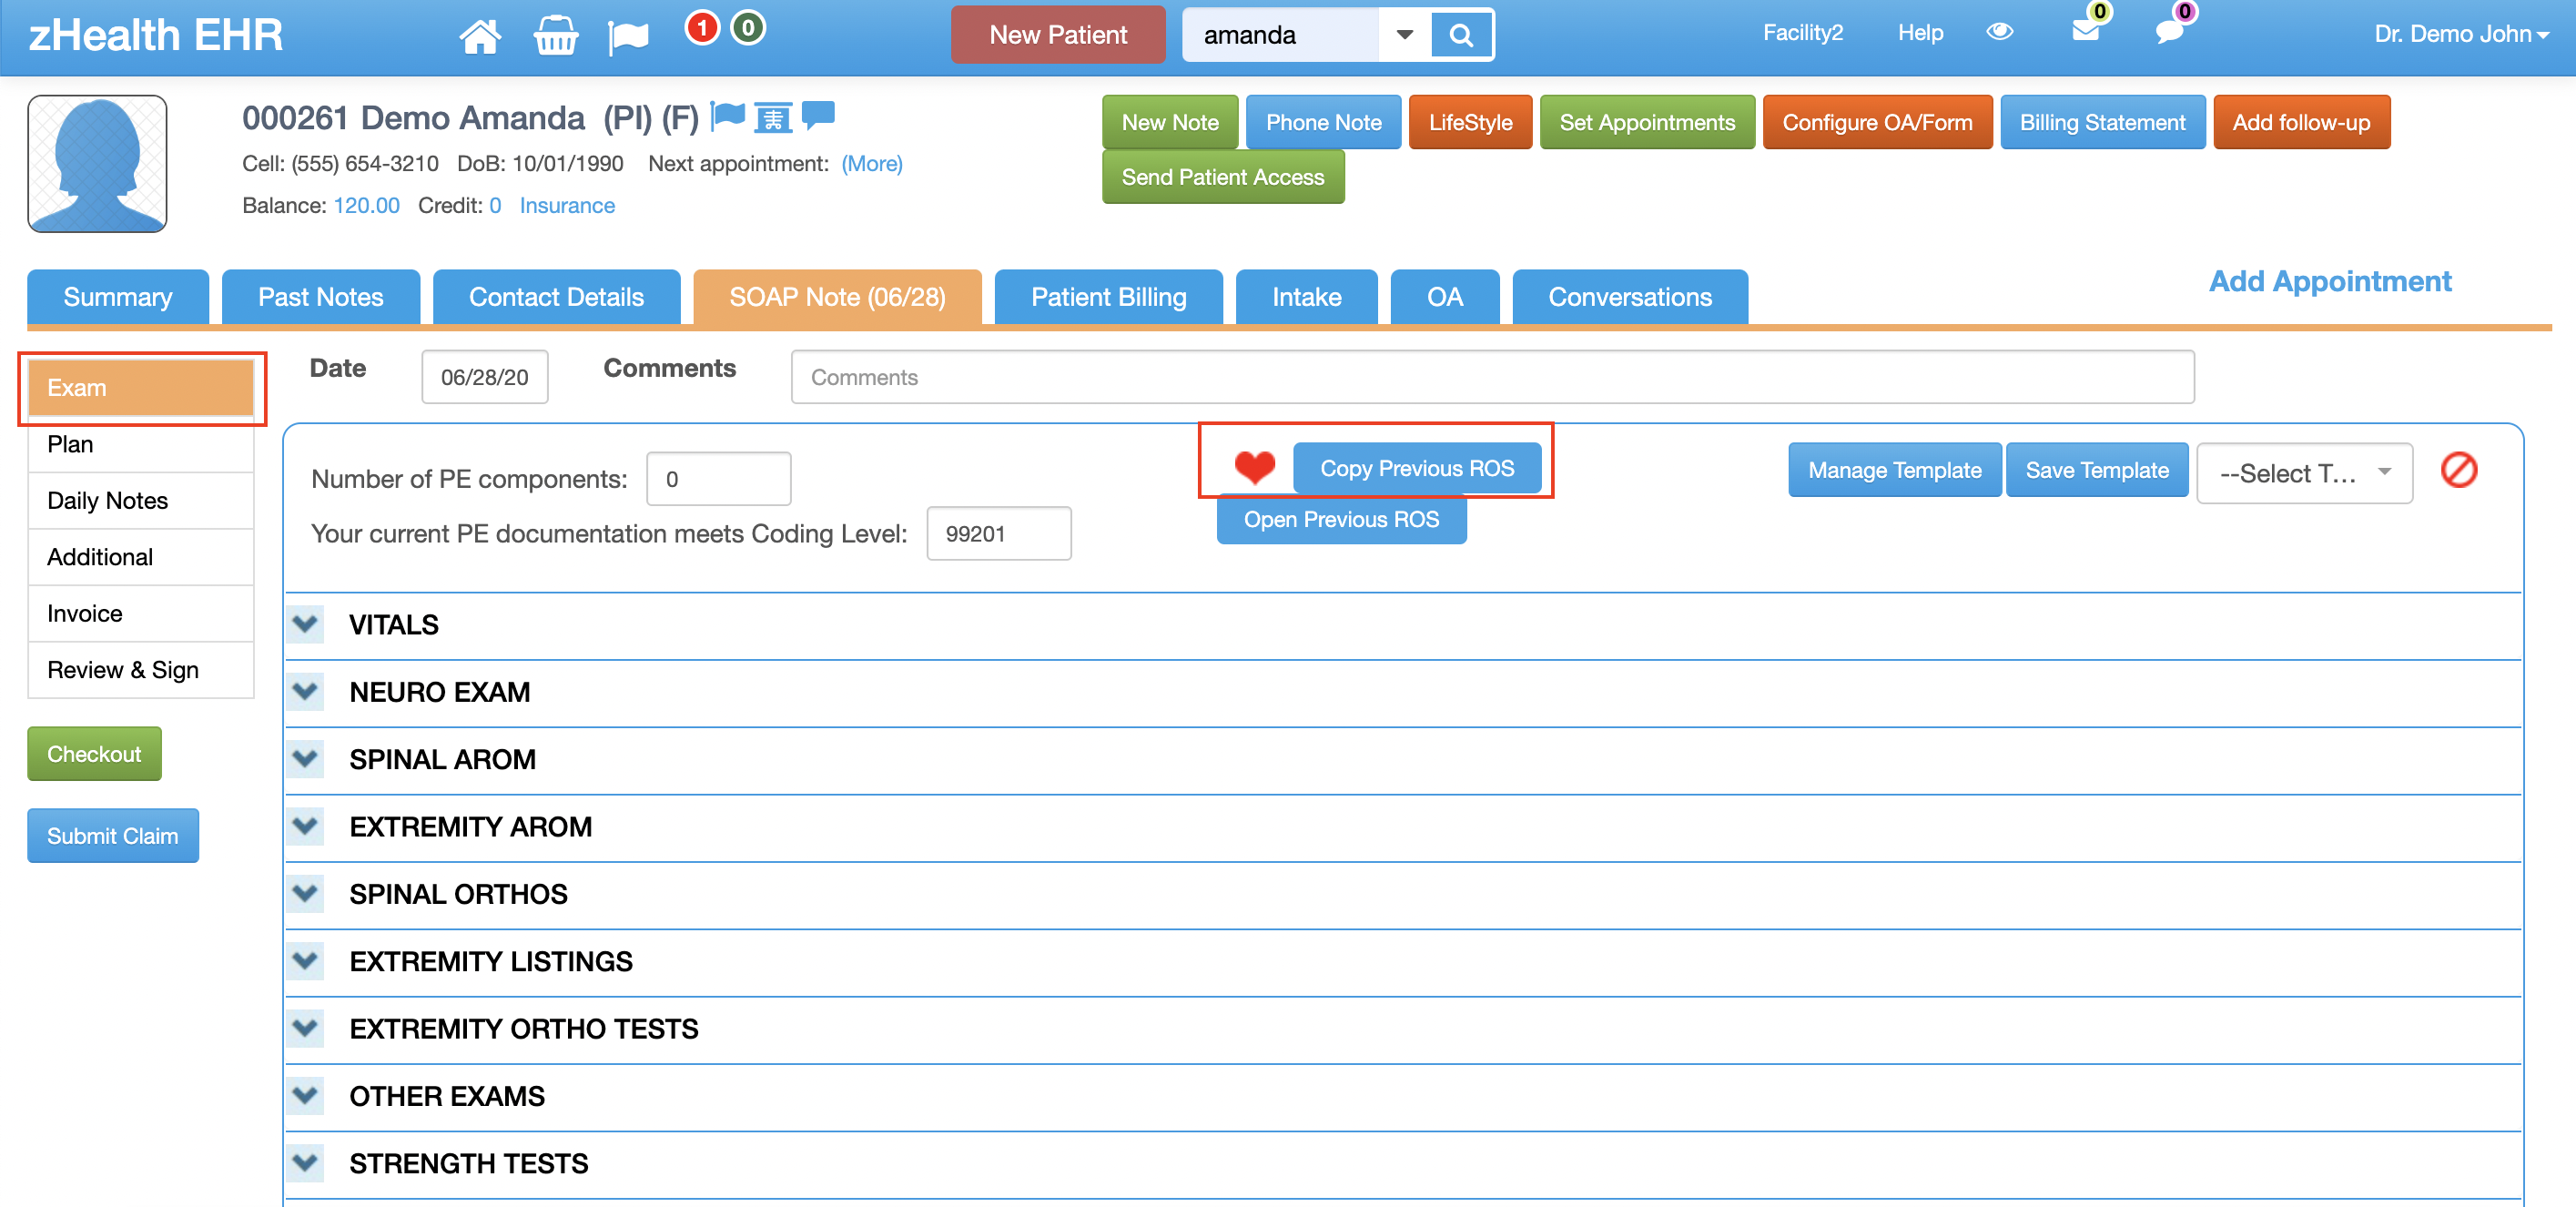Click the Add Appointment link
2576x1207 pixels.
(2330, 281)
